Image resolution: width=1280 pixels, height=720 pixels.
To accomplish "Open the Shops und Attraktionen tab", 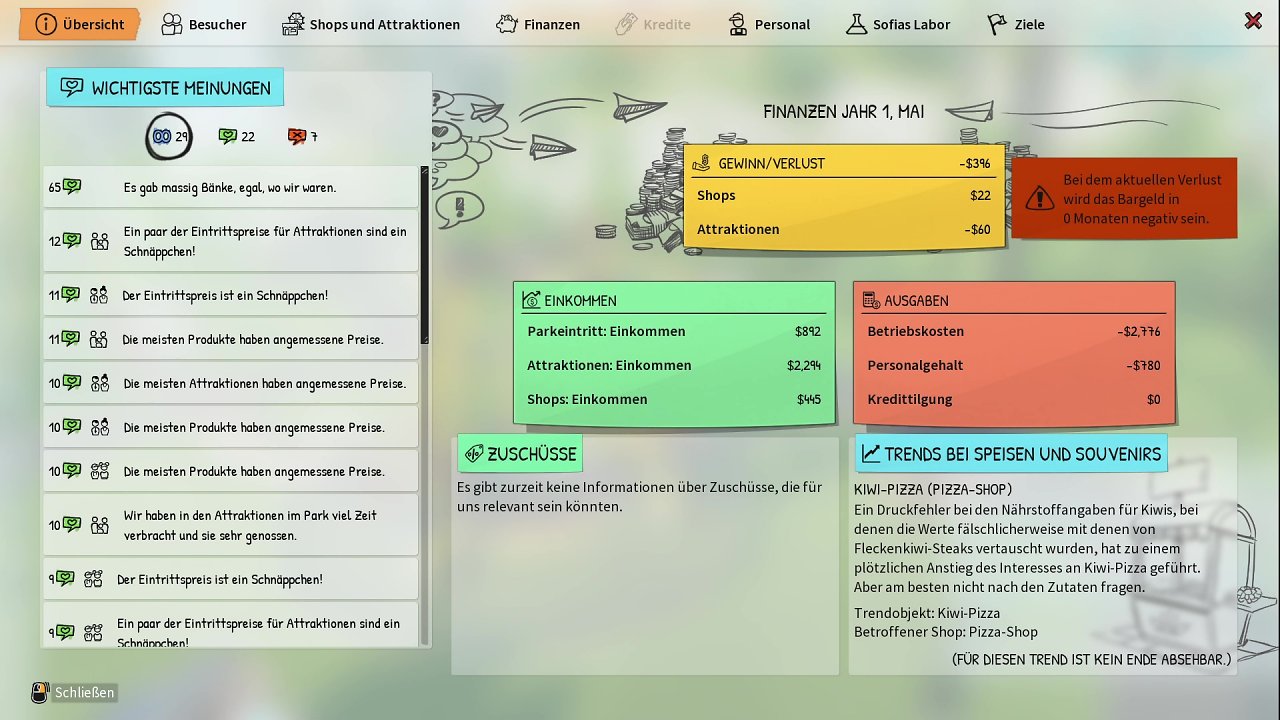I will point(371,24).
